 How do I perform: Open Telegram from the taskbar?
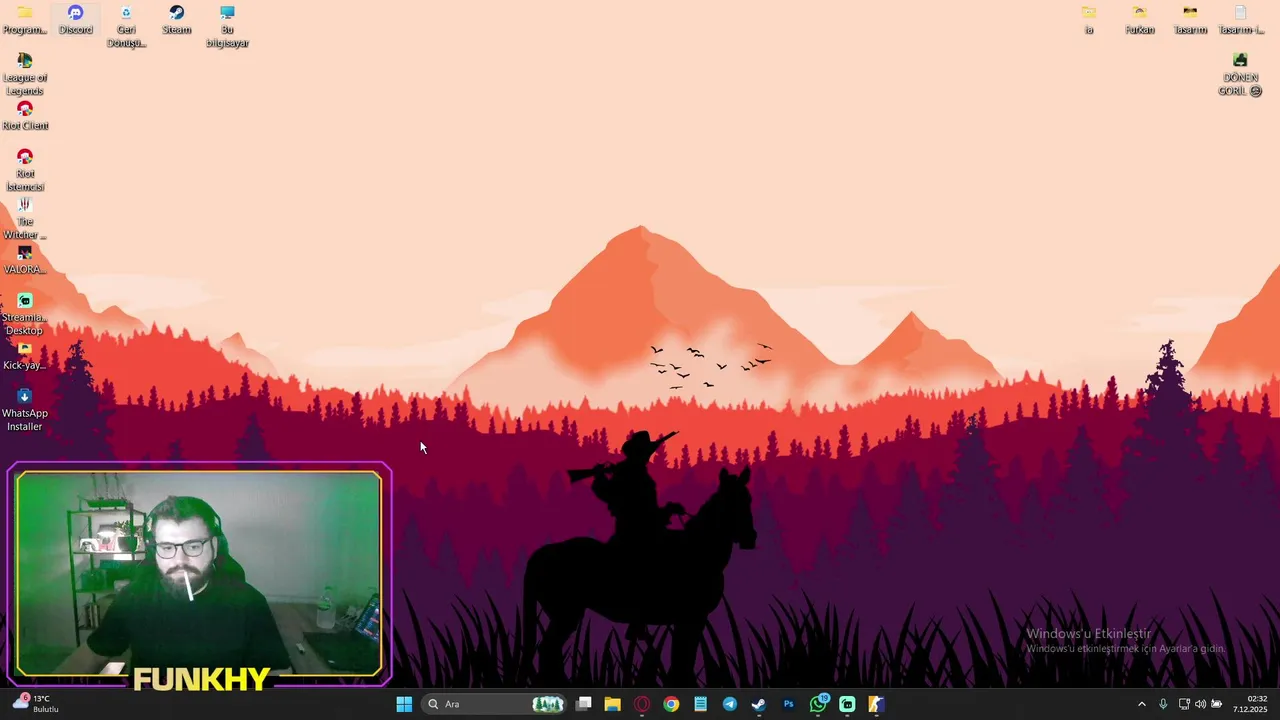[730, 704]
